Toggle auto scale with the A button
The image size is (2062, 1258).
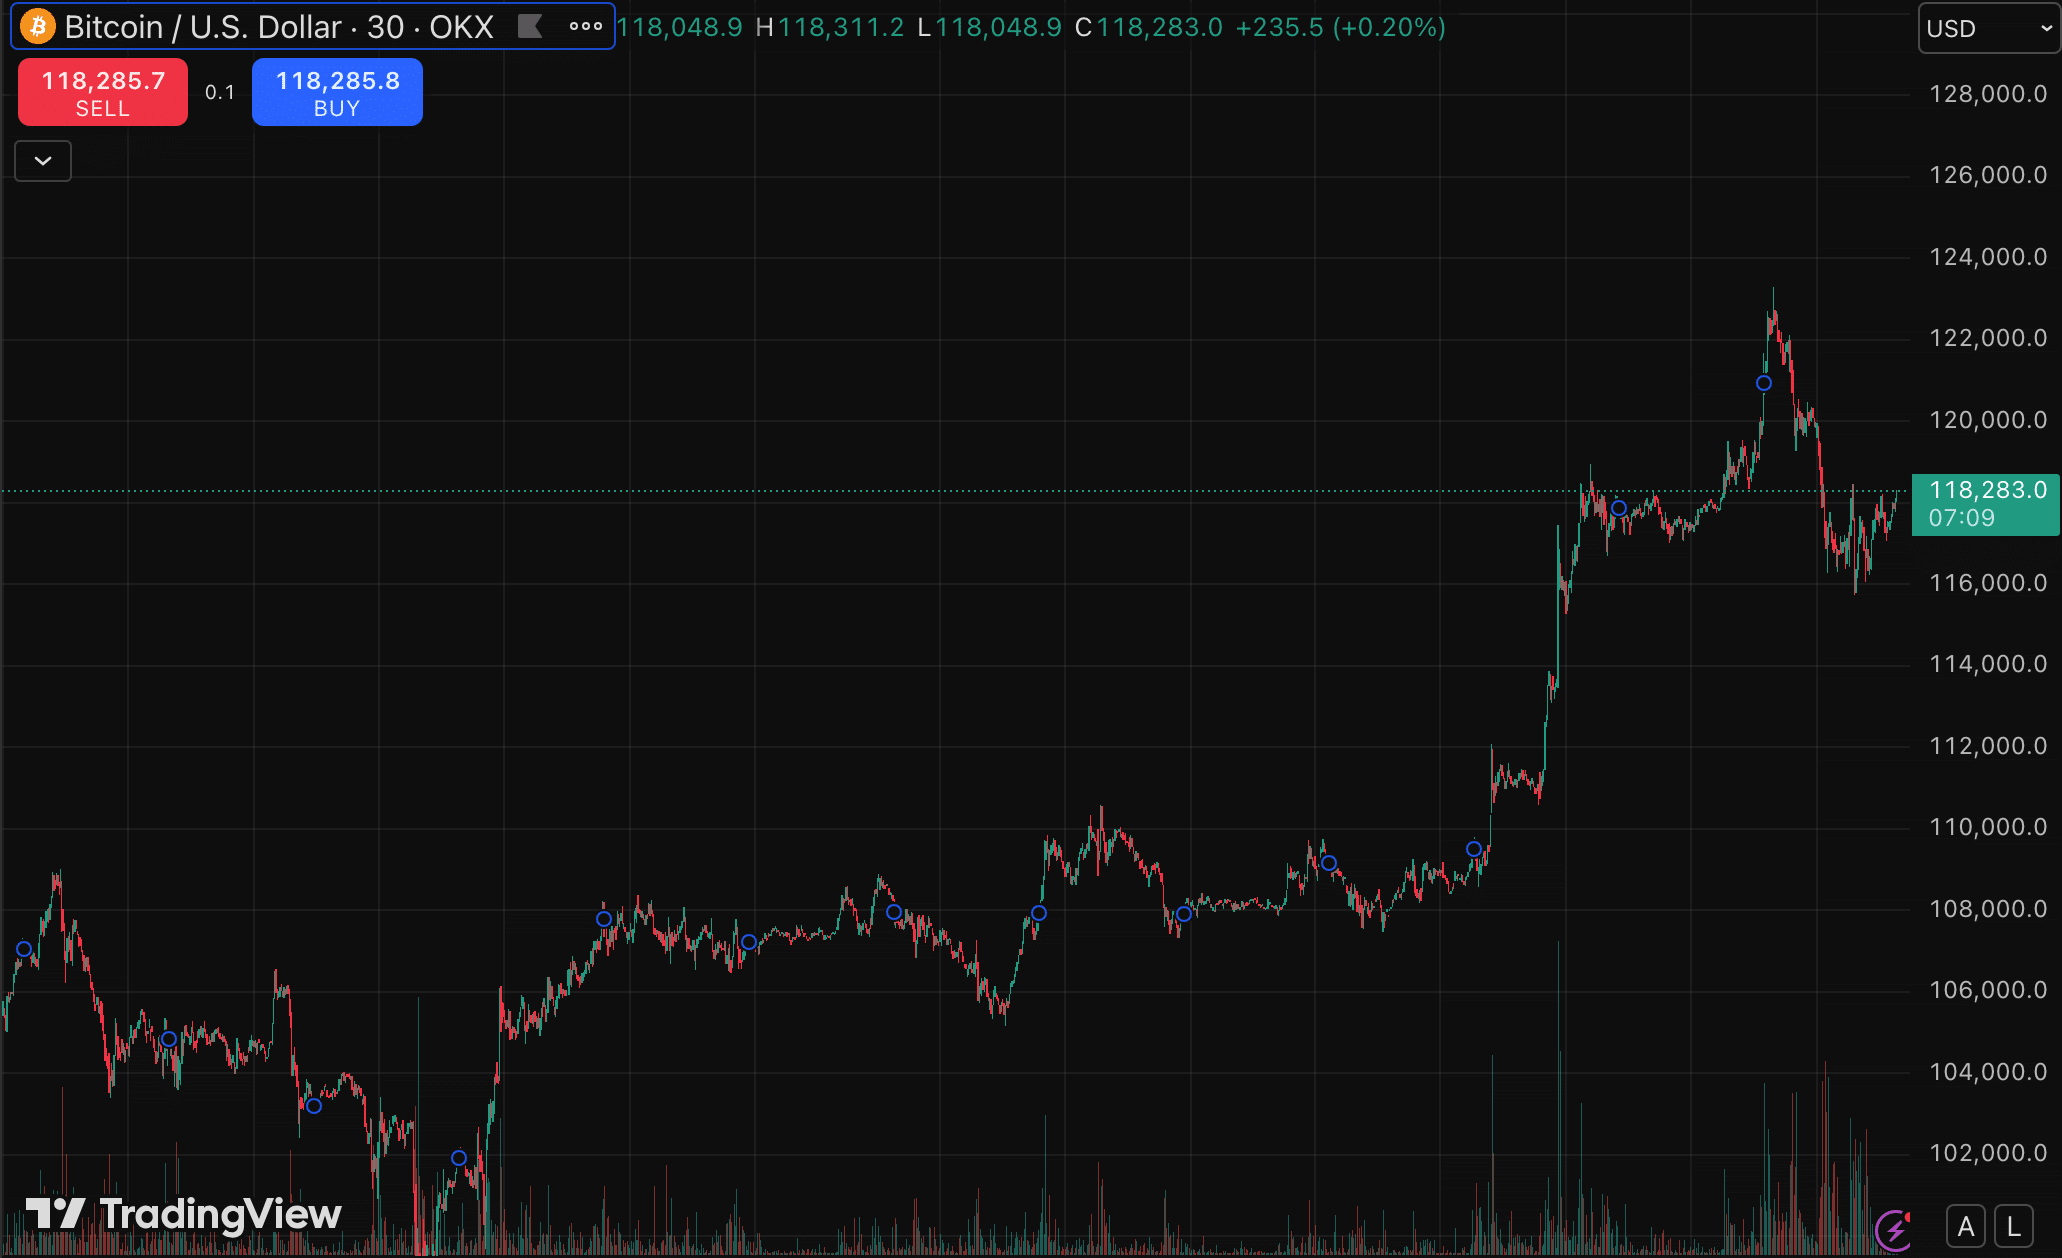(x=1966, y=1226)
